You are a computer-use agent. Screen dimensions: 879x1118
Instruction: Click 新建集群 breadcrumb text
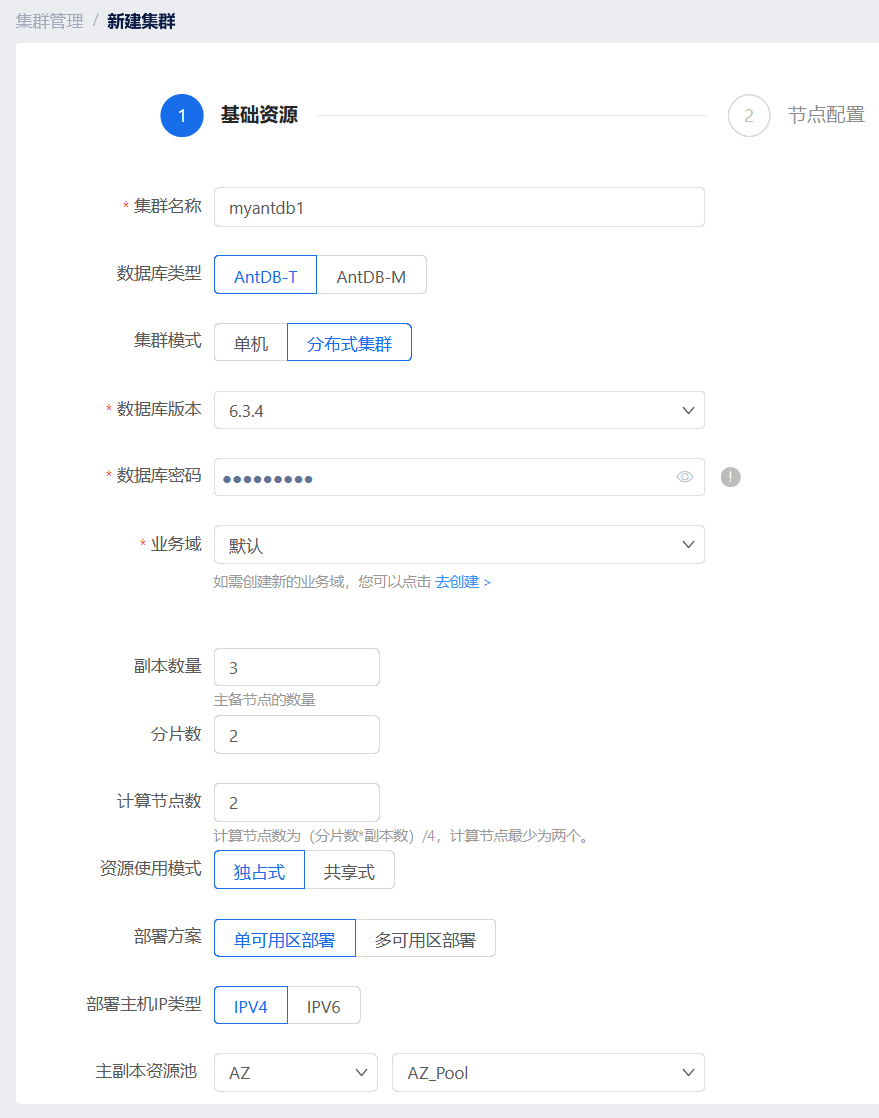(x=141, y=21)
